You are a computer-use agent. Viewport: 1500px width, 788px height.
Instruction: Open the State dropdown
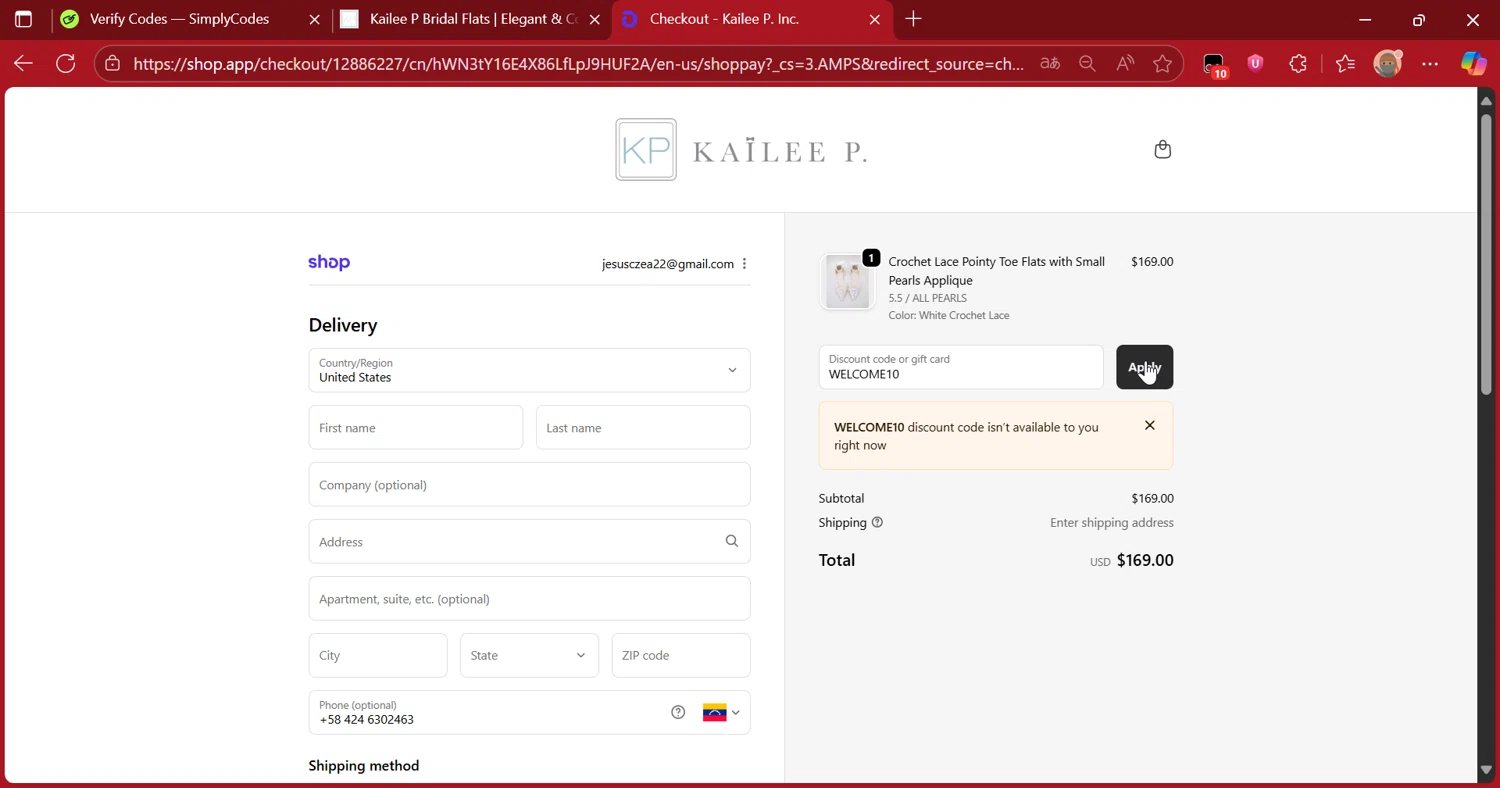tap(529, 655)
